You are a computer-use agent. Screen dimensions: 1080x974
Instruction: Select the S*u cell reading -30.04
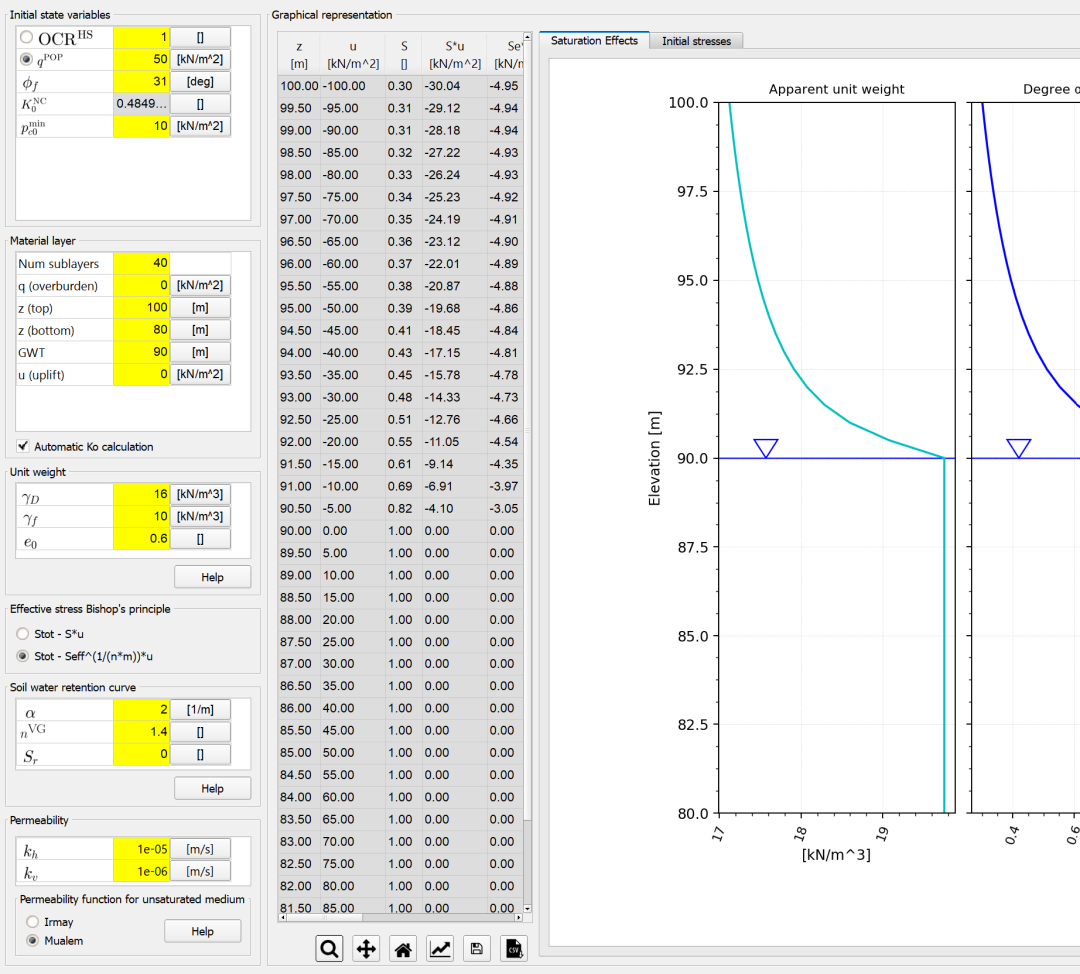coord(455,86)
